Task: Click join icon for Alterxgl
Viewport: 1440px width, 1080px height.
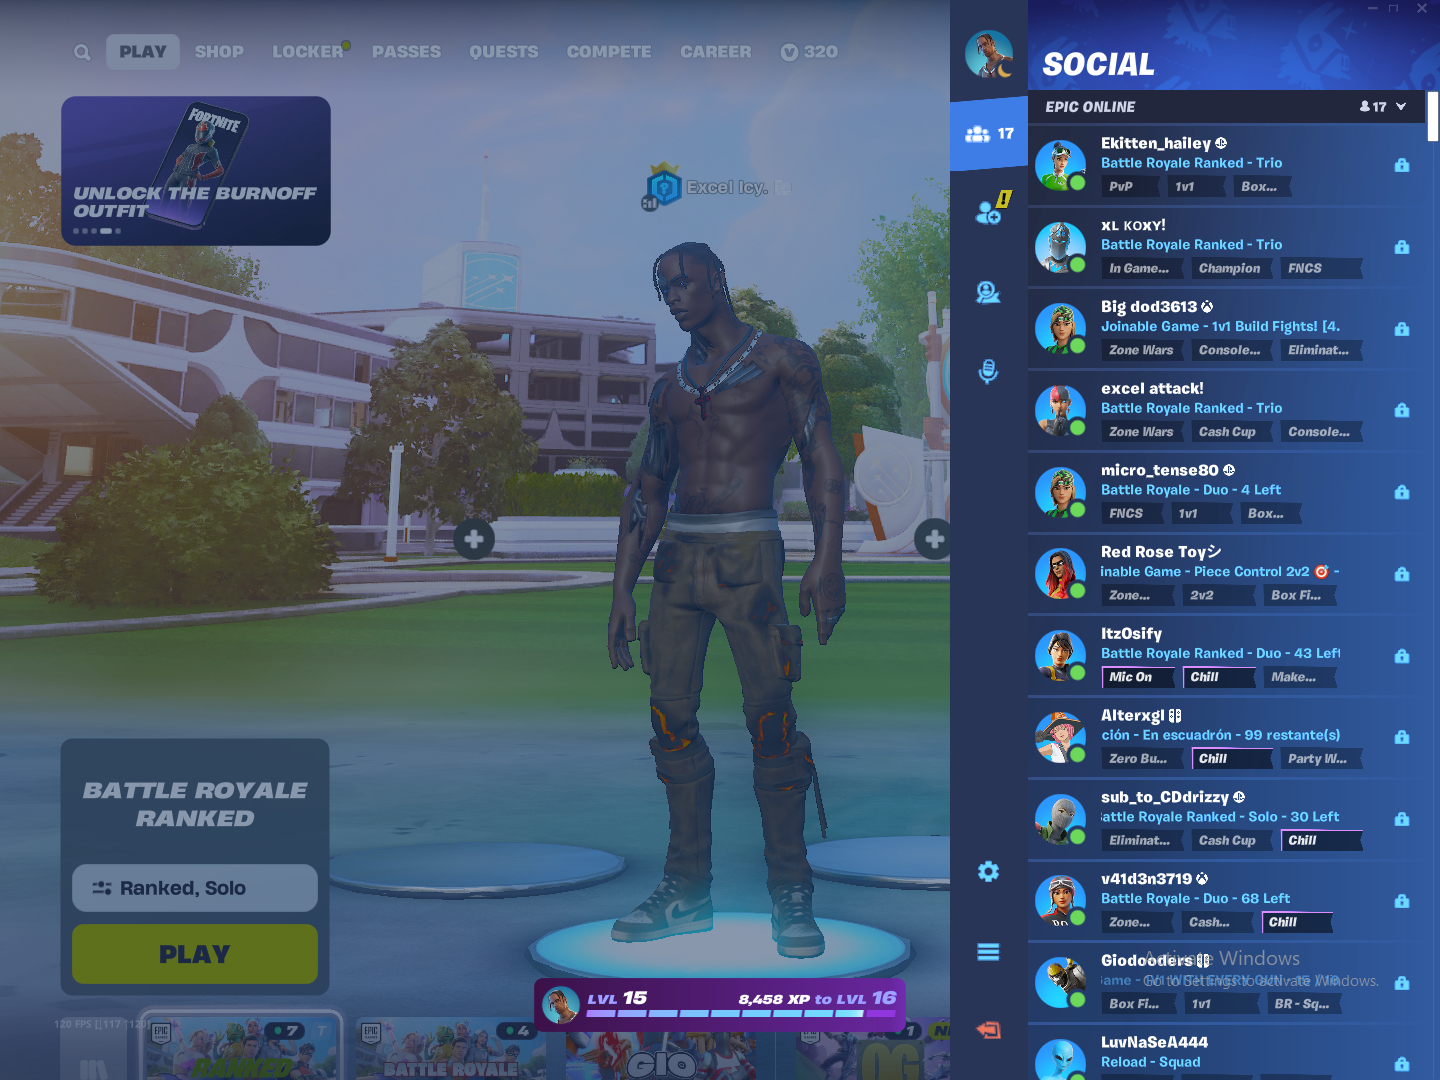Action: pos(1402,737)
